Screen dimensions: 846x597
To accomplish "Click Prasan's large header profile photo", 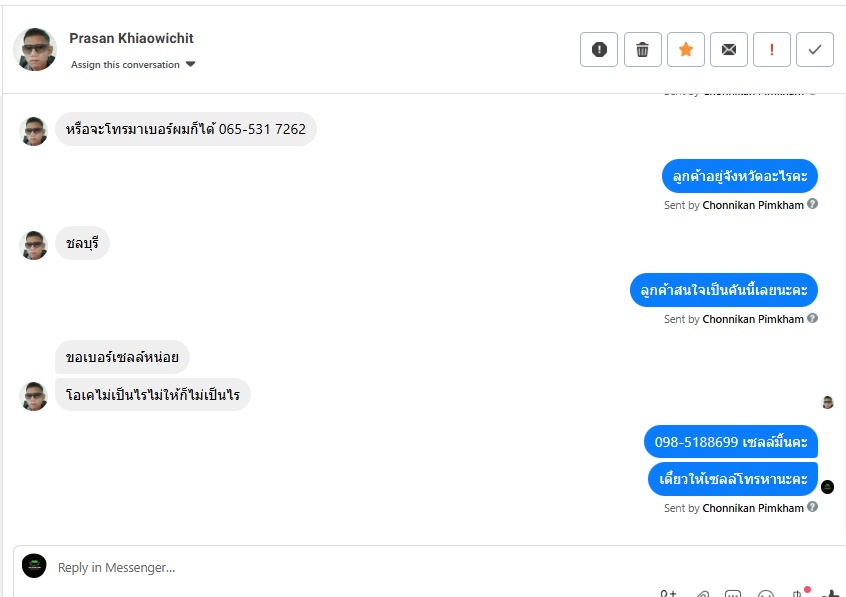I will pos(35,50).
